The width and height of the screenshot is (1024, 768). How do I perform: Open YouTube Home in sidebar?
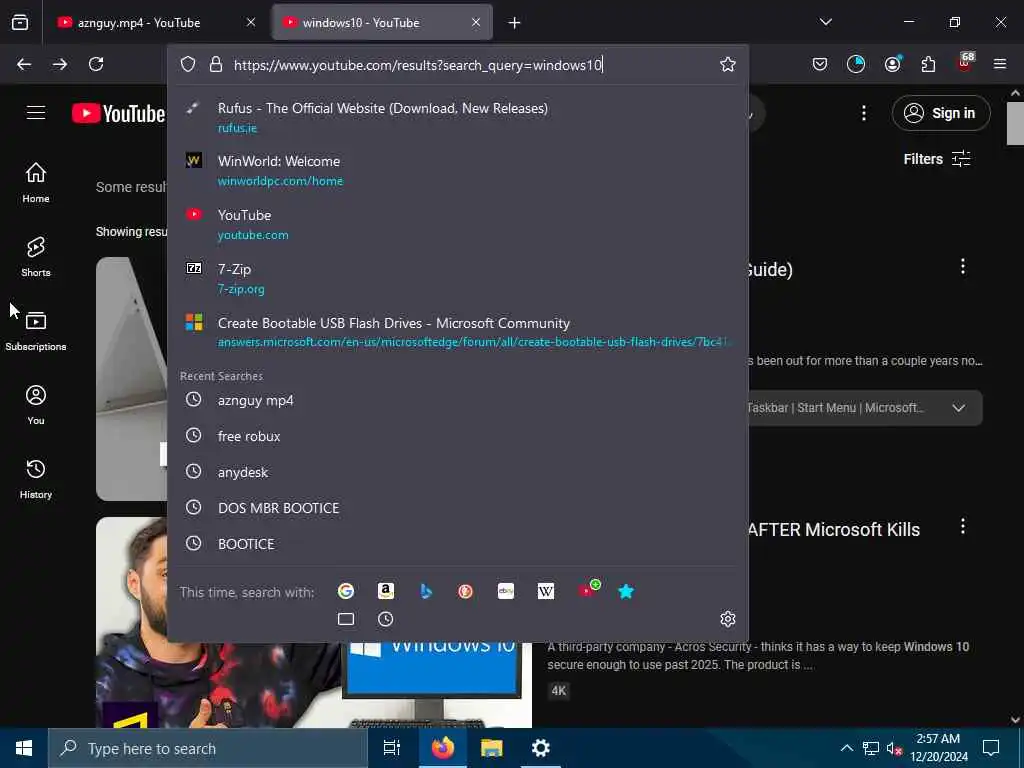click(x=36, y=183)
